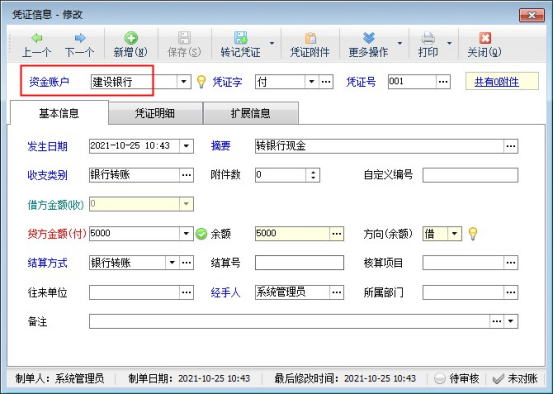This screenshot has height=394, width=554.
Task: Click lightbulb hint next to 资金账户
Action: coord(201,82)
